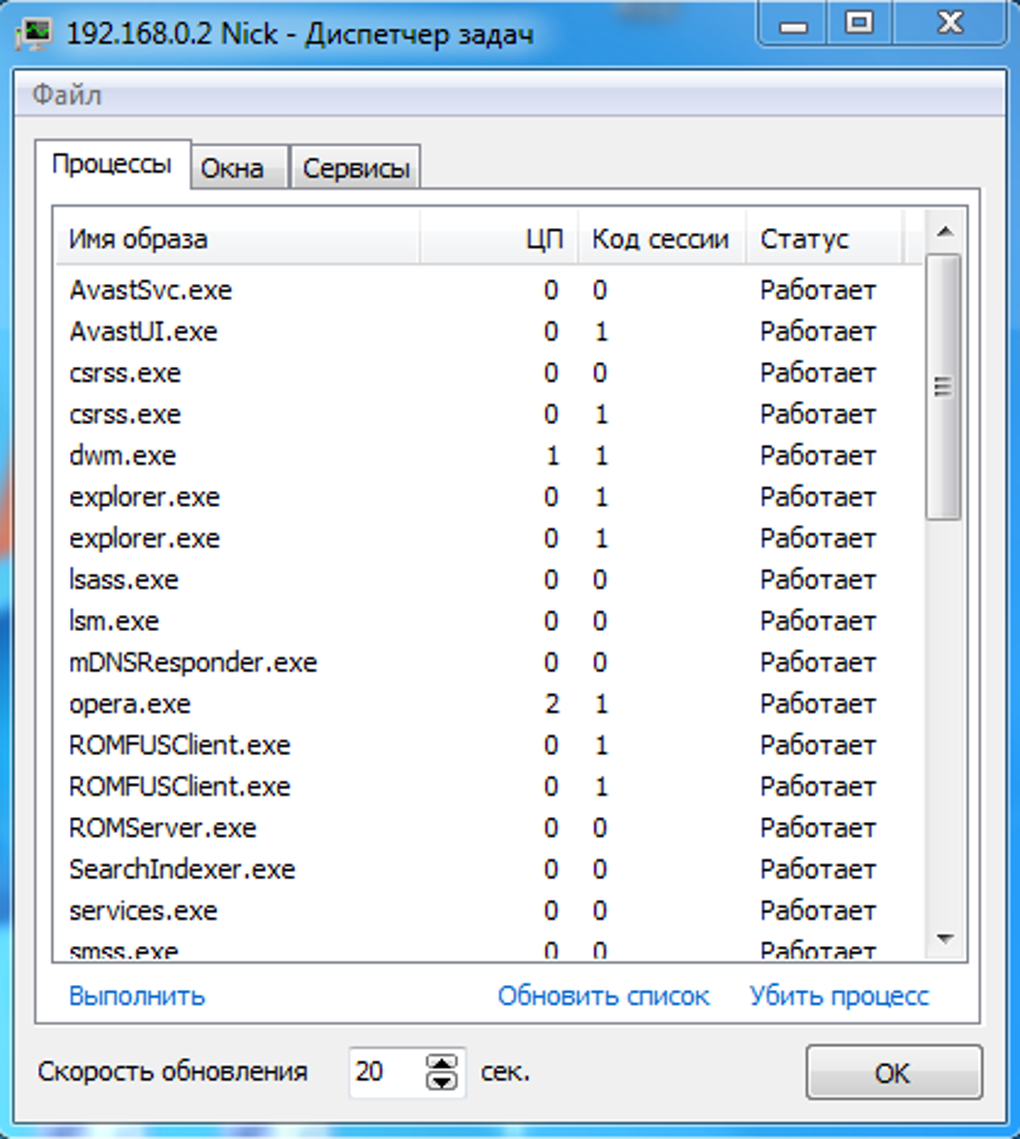Switch to the Окна tab

click(x=232, y=169)
